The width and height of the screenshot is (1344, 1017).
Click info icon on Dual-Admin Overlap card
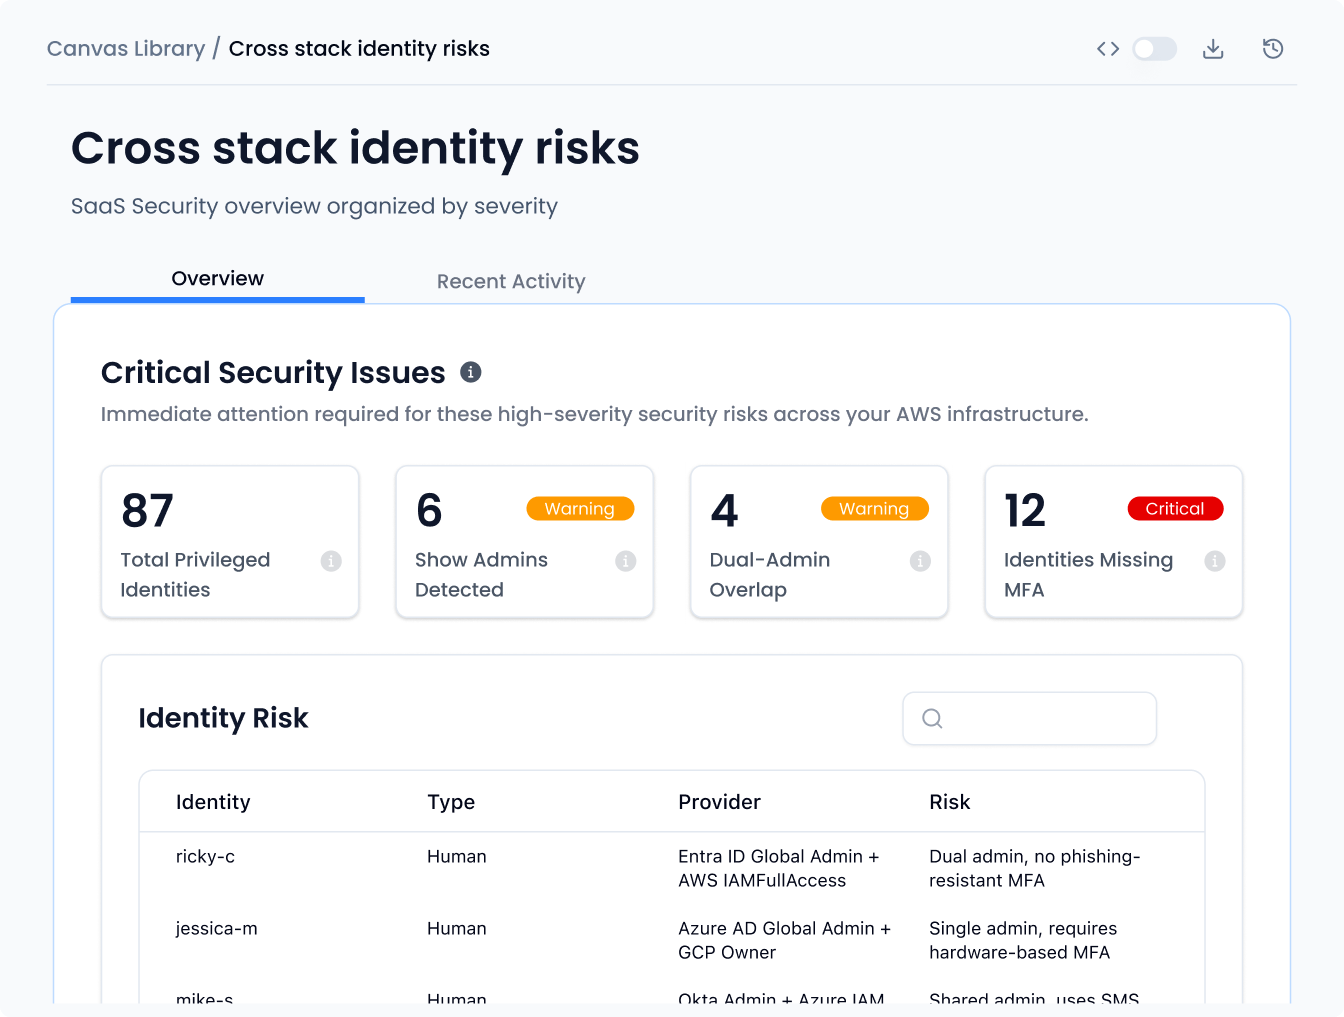pos(920,561)
